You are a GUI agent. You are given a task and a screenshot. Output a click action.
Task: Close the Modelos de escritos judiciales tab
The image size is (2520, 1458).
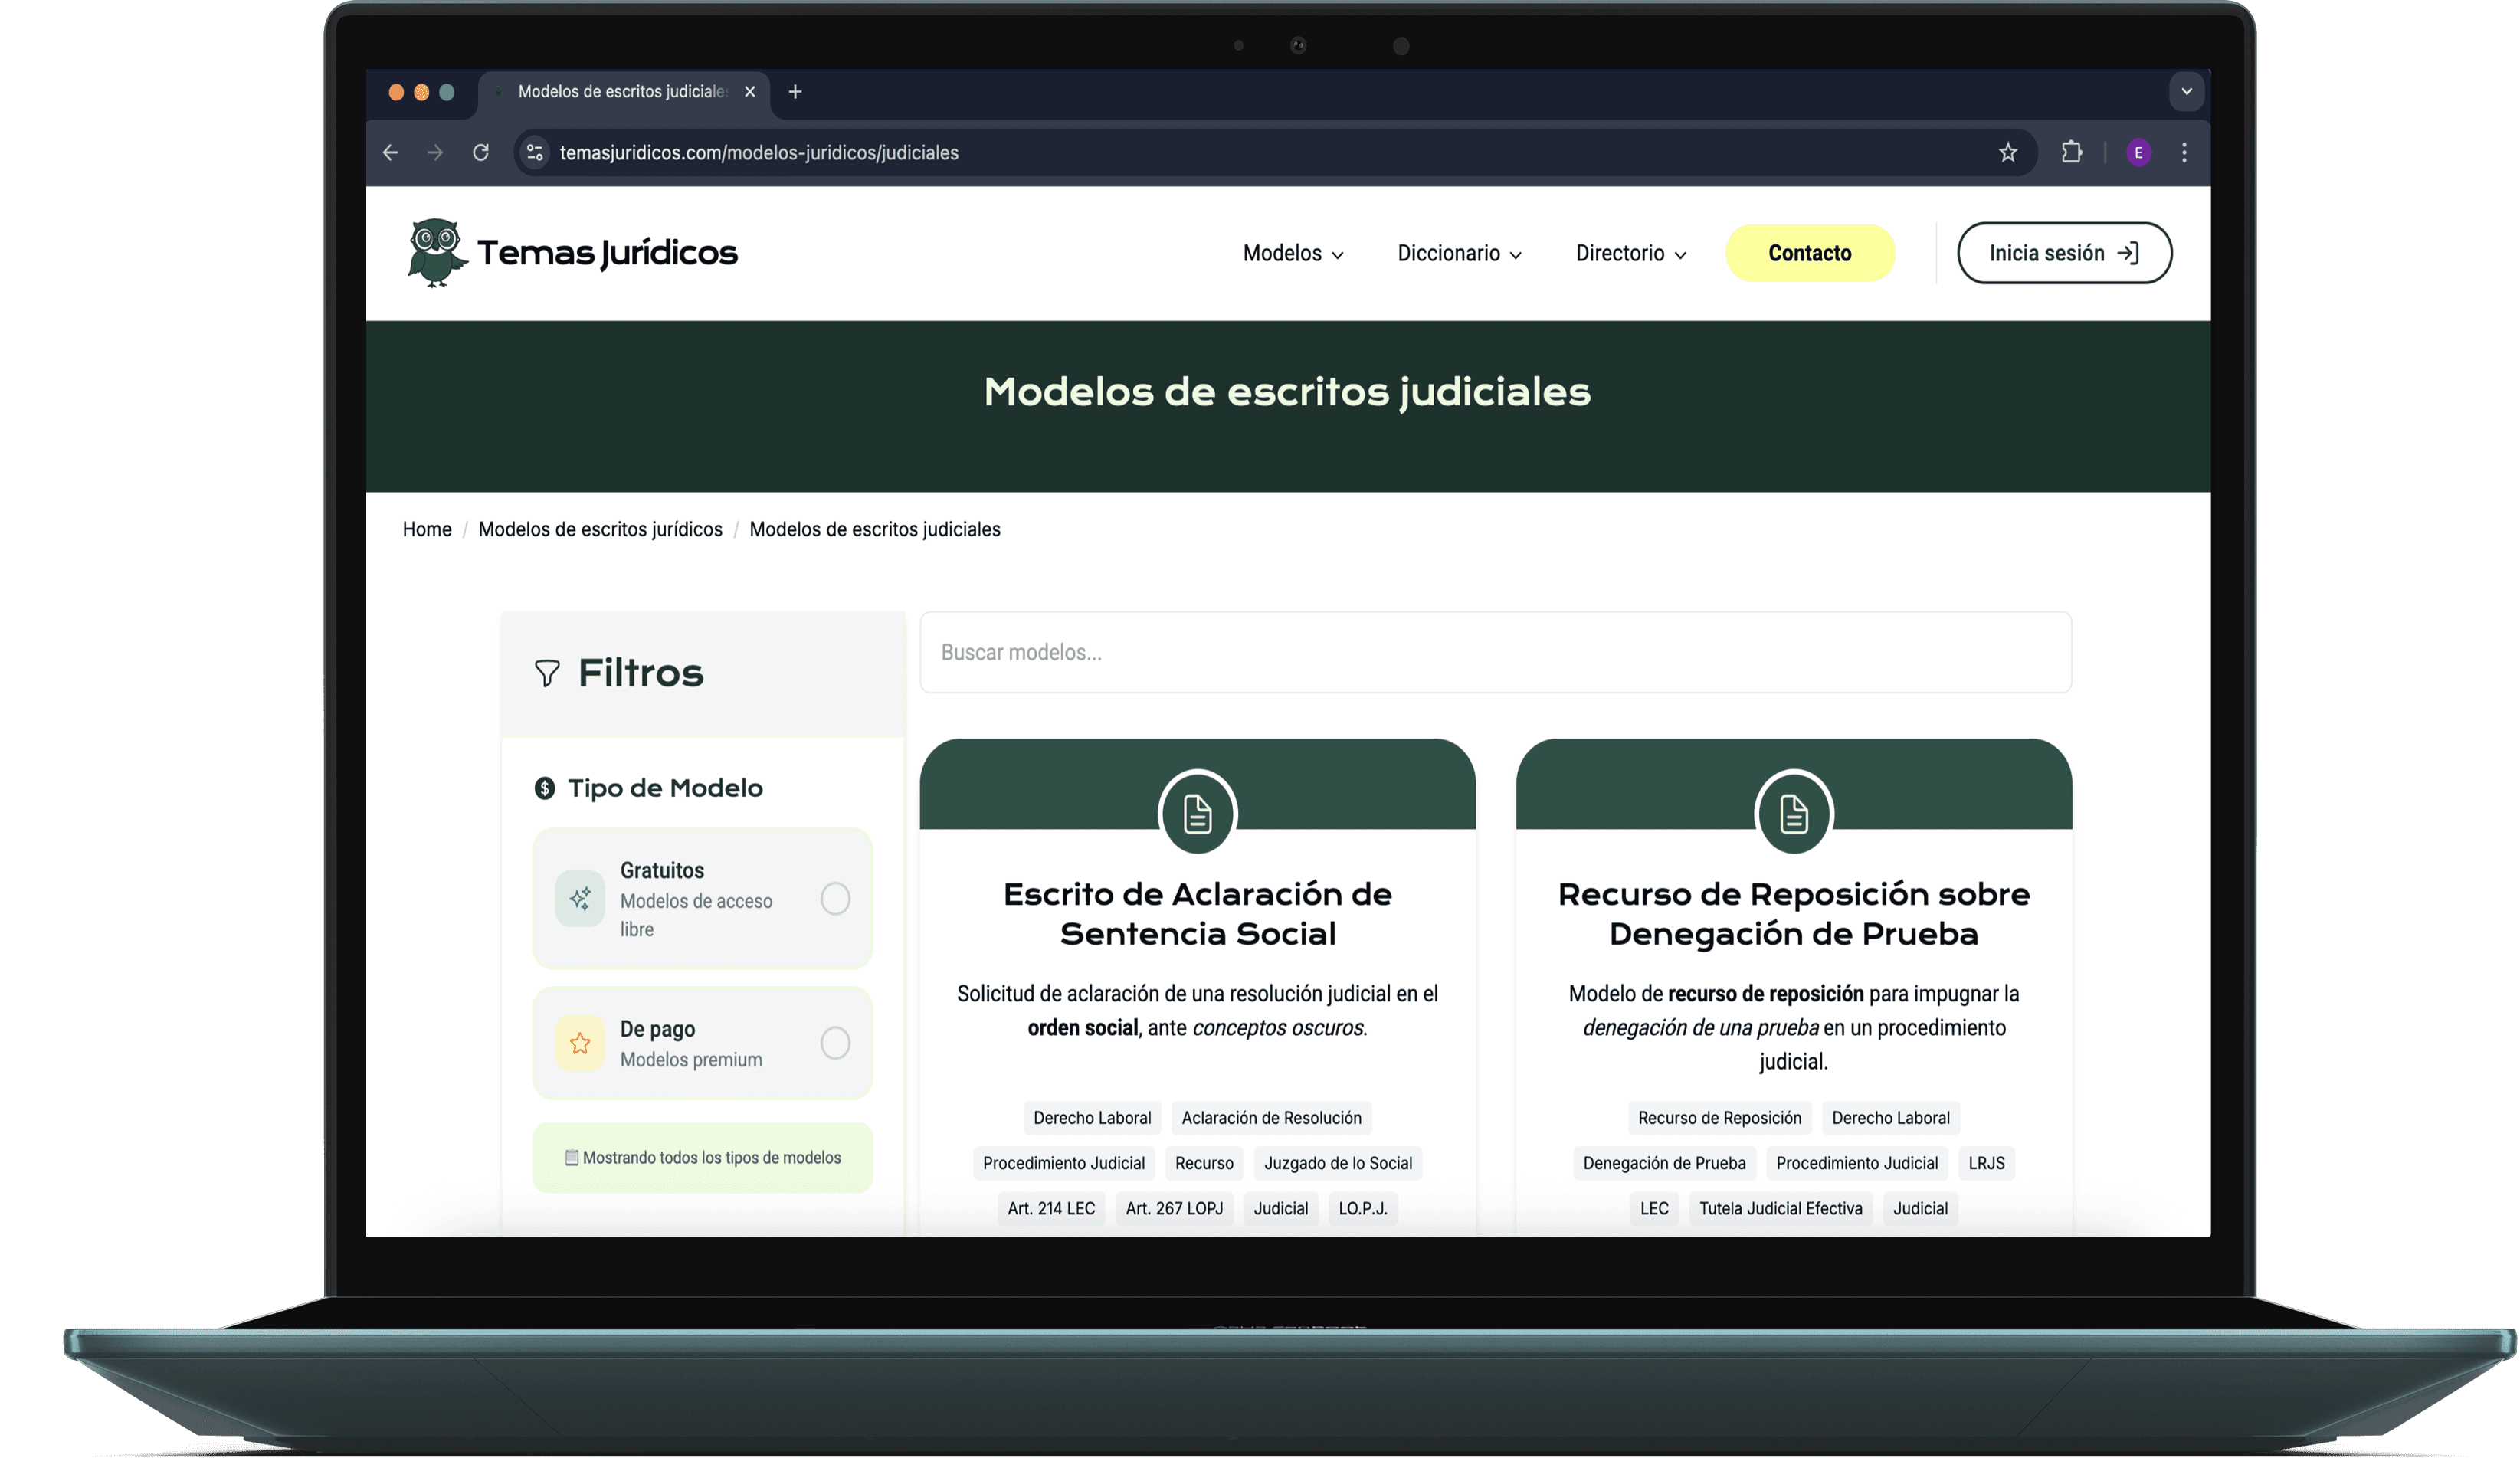pos(750,92)
